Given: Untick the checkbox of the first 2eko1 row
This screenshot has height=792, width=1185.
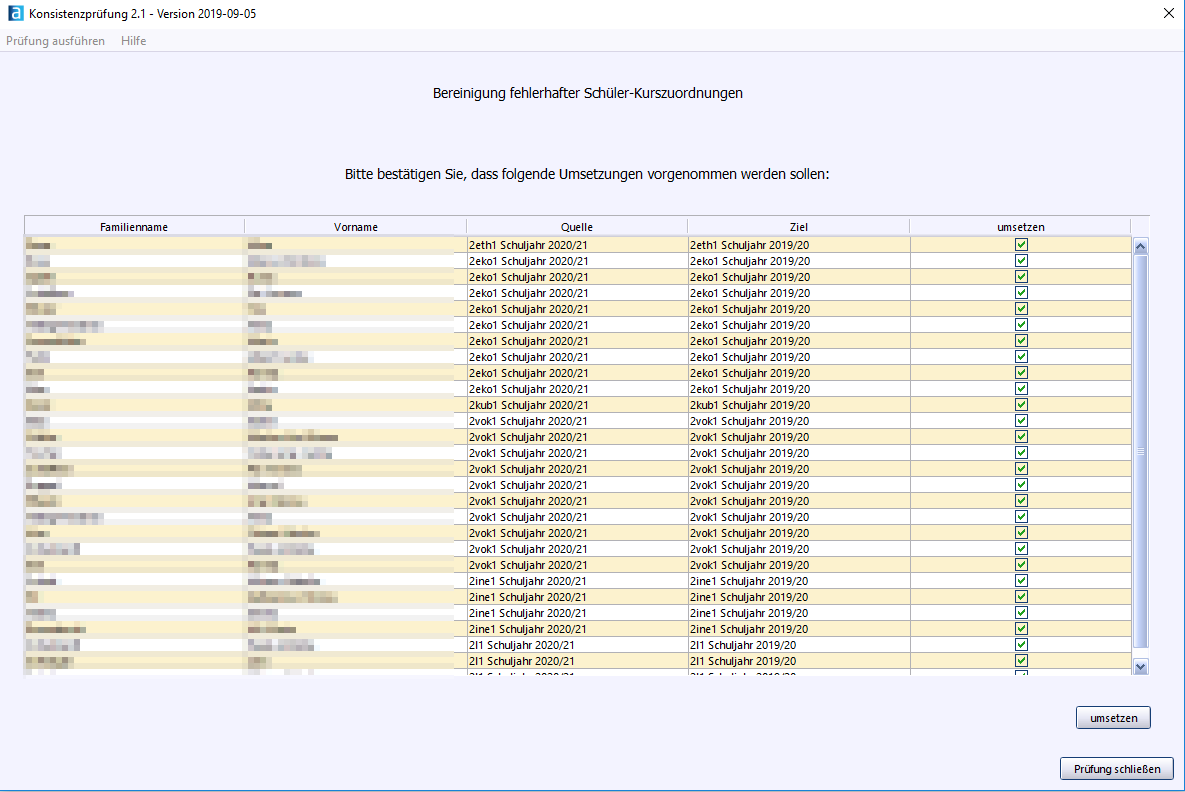Looking at the screenshot, I should [1021, 261].
